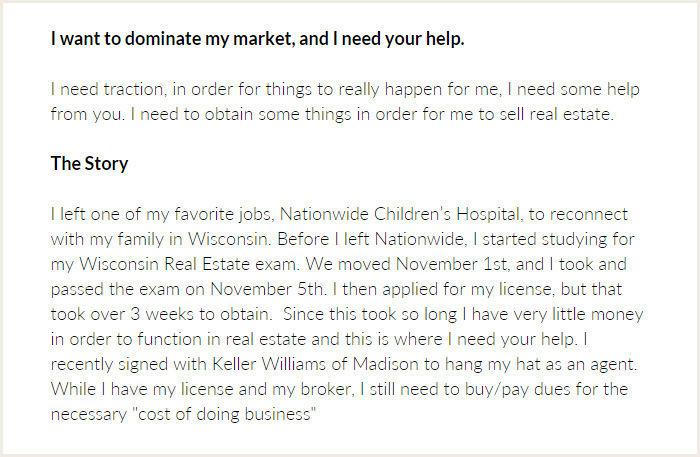Click the text 'I need traction'
Viewport: 700px width, 457px height.
pyautogui.click(x=107, y=90)
